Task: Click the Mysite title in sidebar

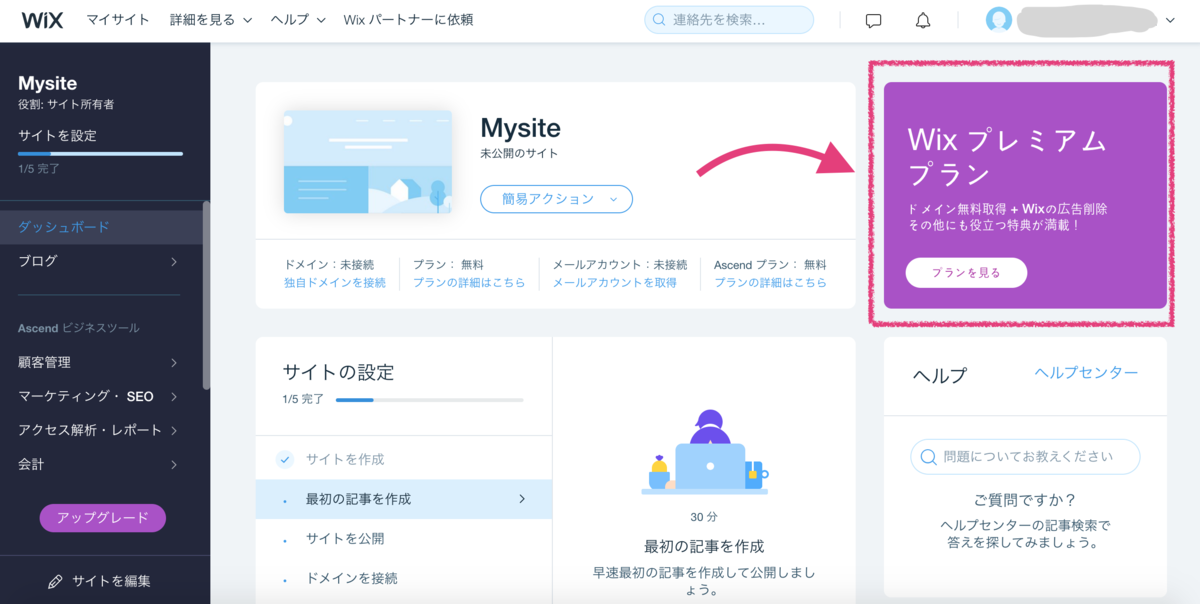Action: (x=47, y=84)
